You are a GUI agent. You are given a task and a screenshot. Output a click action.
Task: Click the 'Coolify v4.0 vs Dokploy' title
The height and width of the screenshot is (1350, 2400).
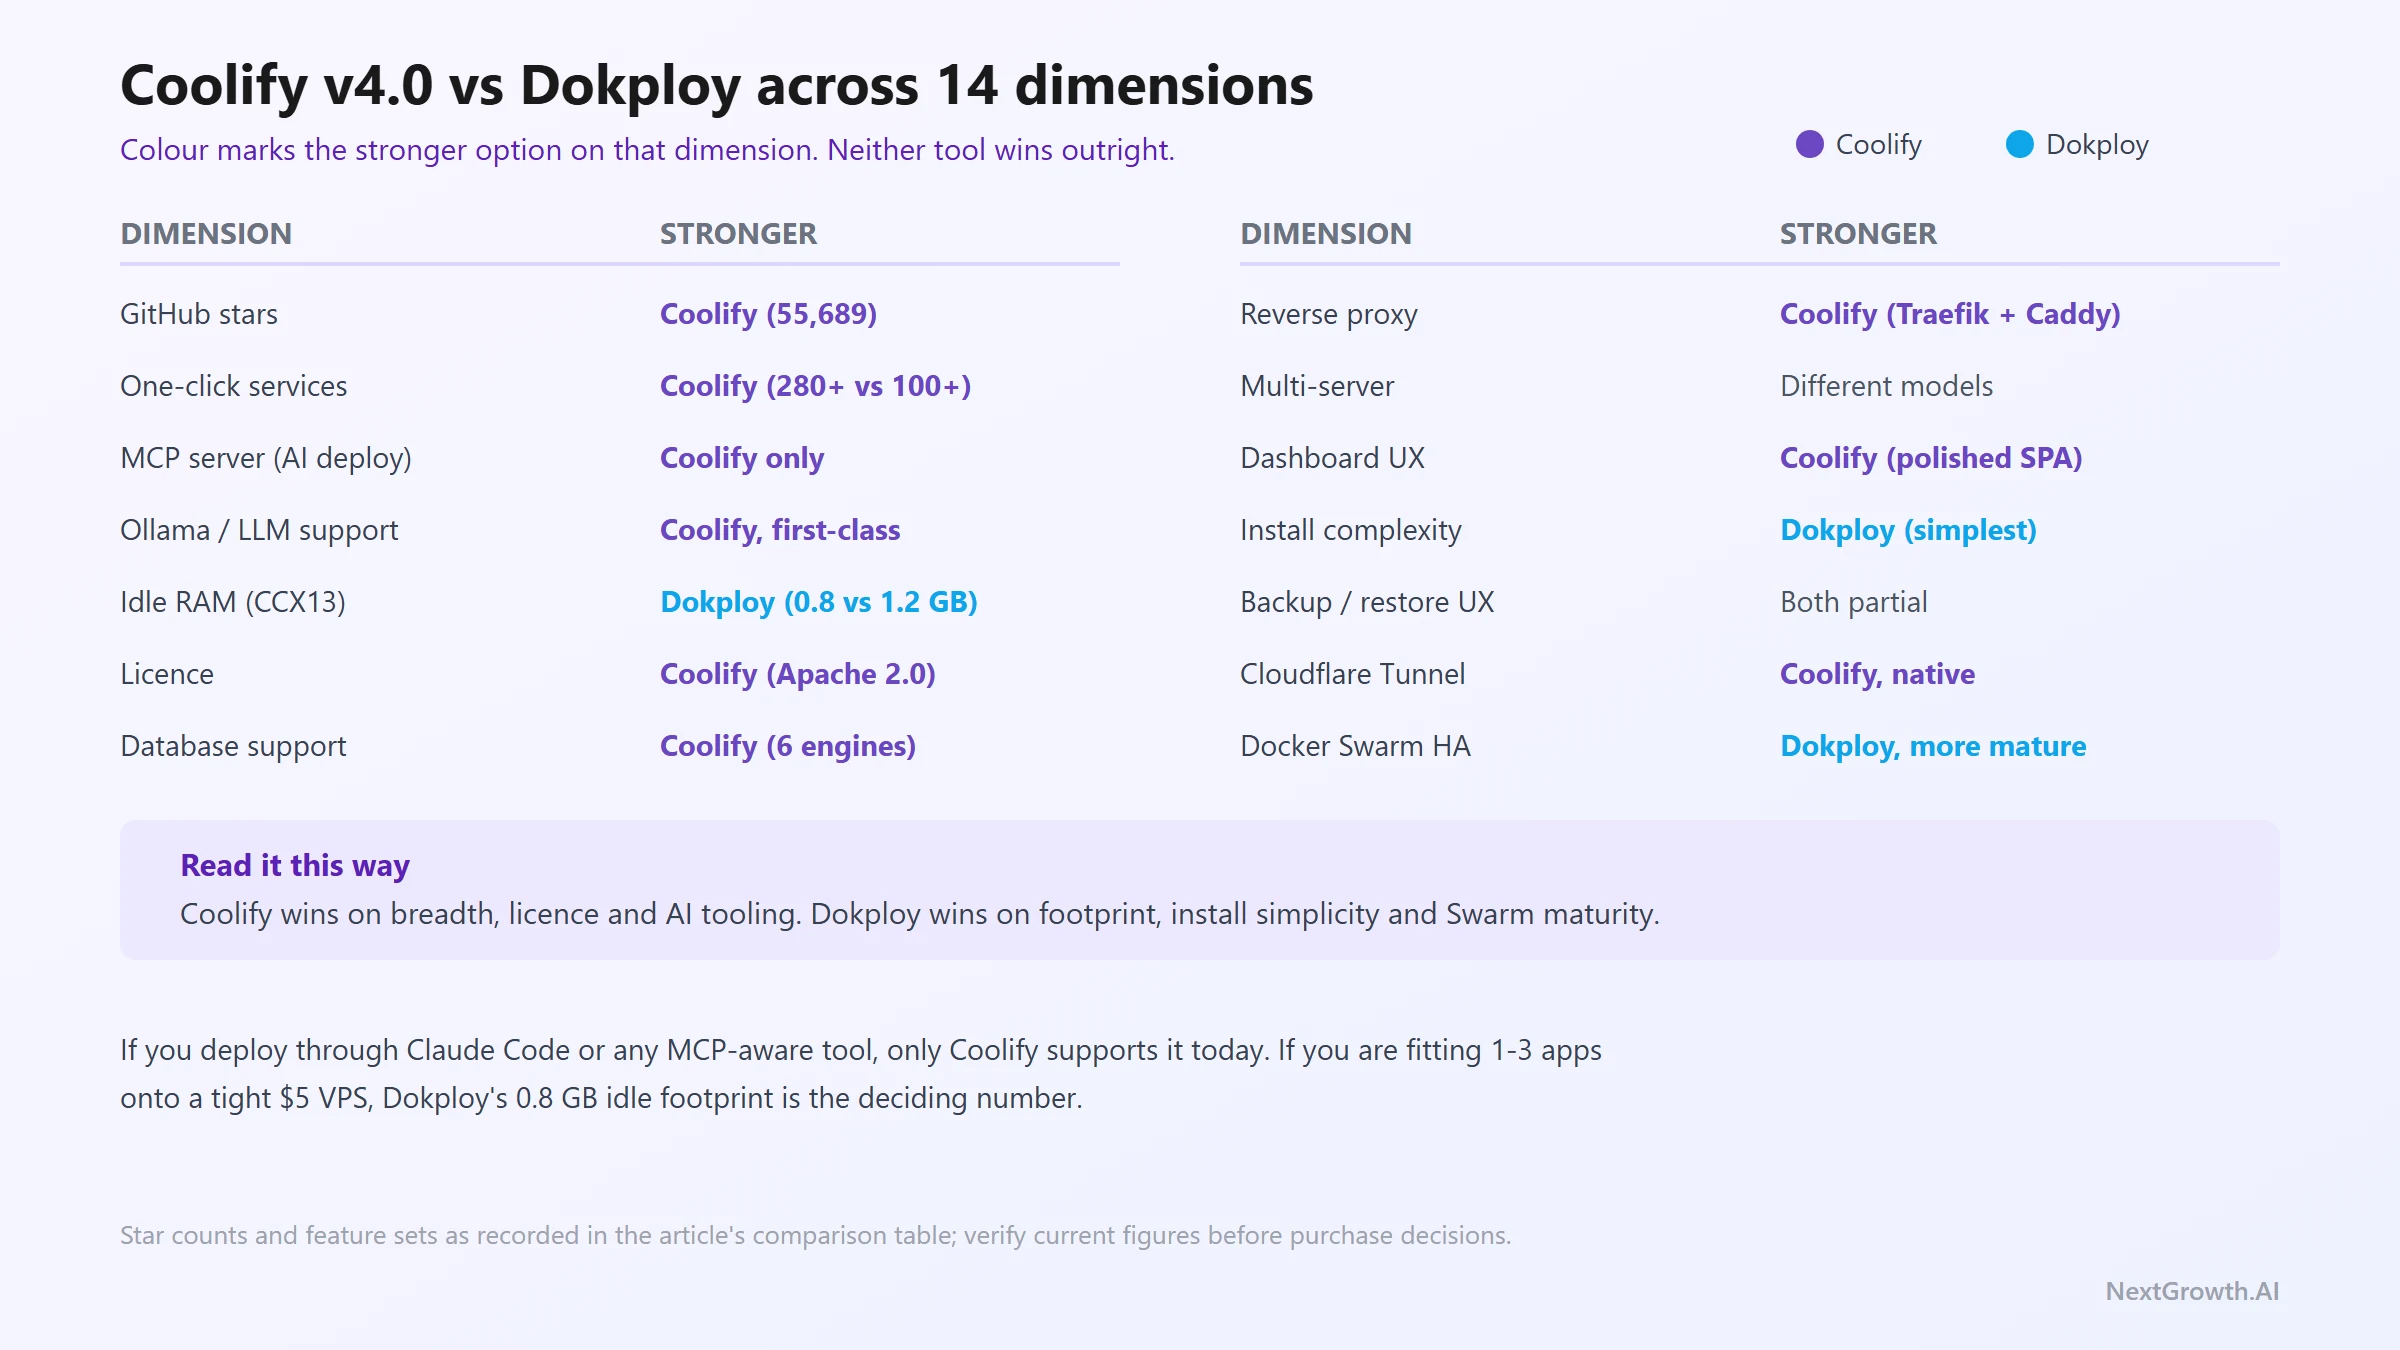[x=716, y=85]
